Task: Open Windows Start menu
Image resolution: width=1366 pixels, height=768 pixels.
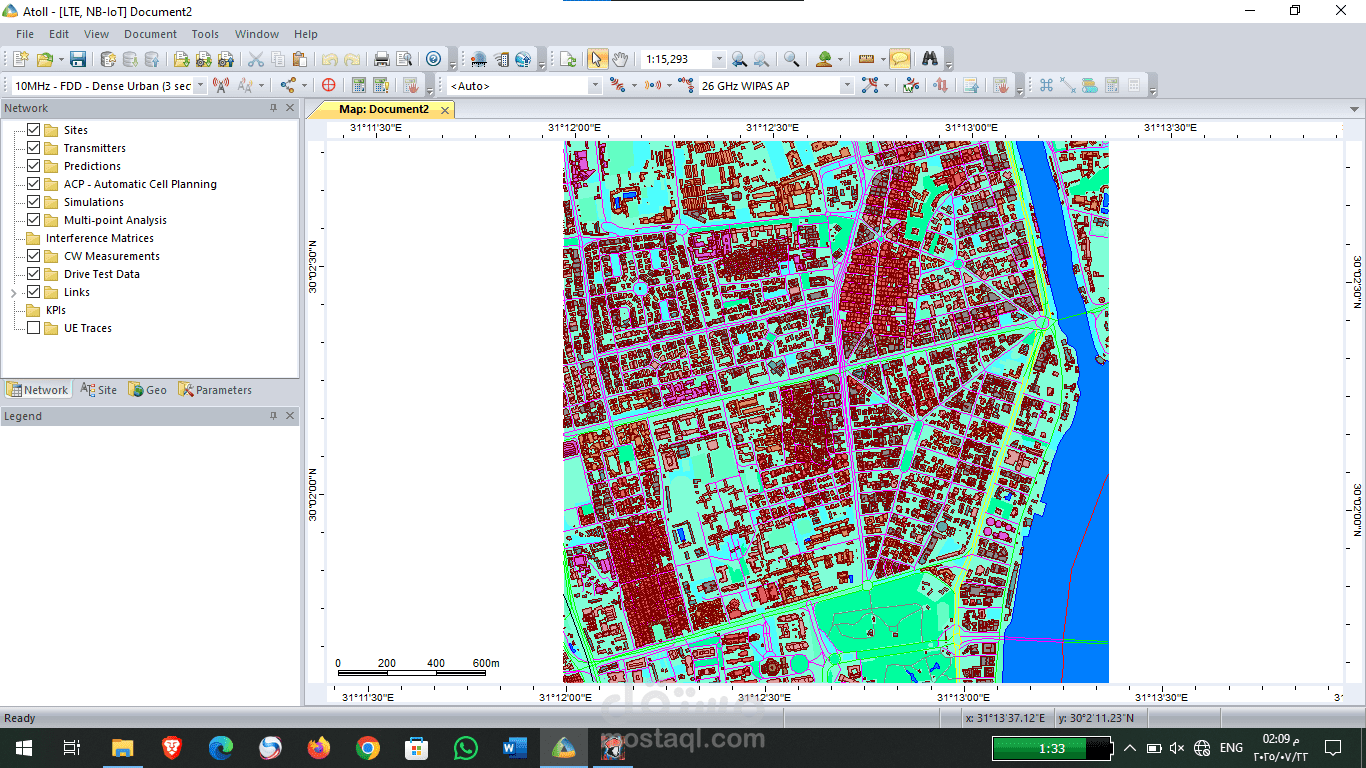Action: tap(23, 747)
